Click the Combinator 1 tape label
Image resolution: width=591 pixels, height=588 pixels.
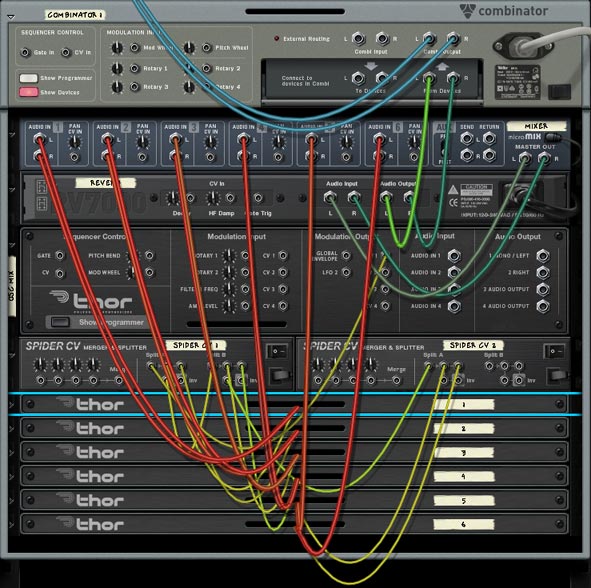coord(75,15)
